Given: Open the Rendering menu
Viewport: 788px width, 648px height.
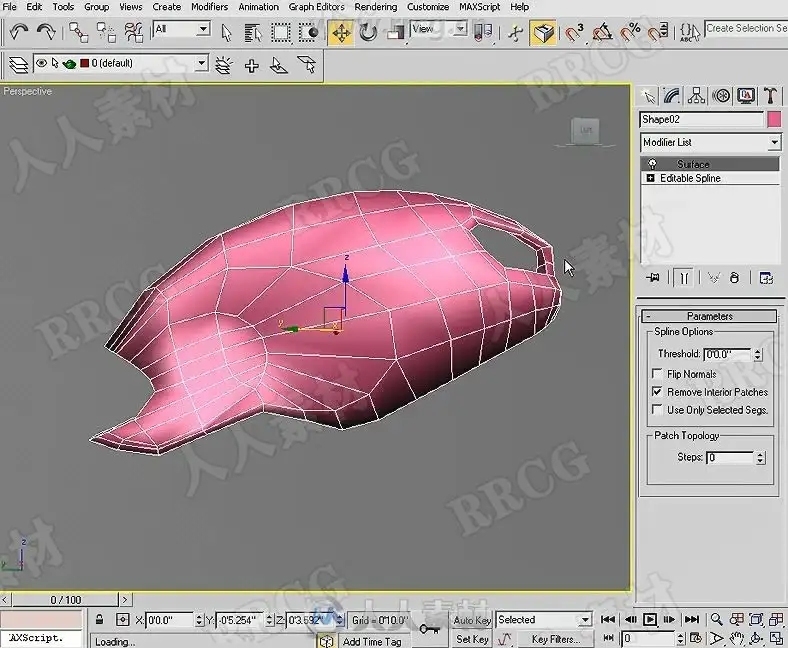Looking at the screenshot, I should tap(375, 7).
